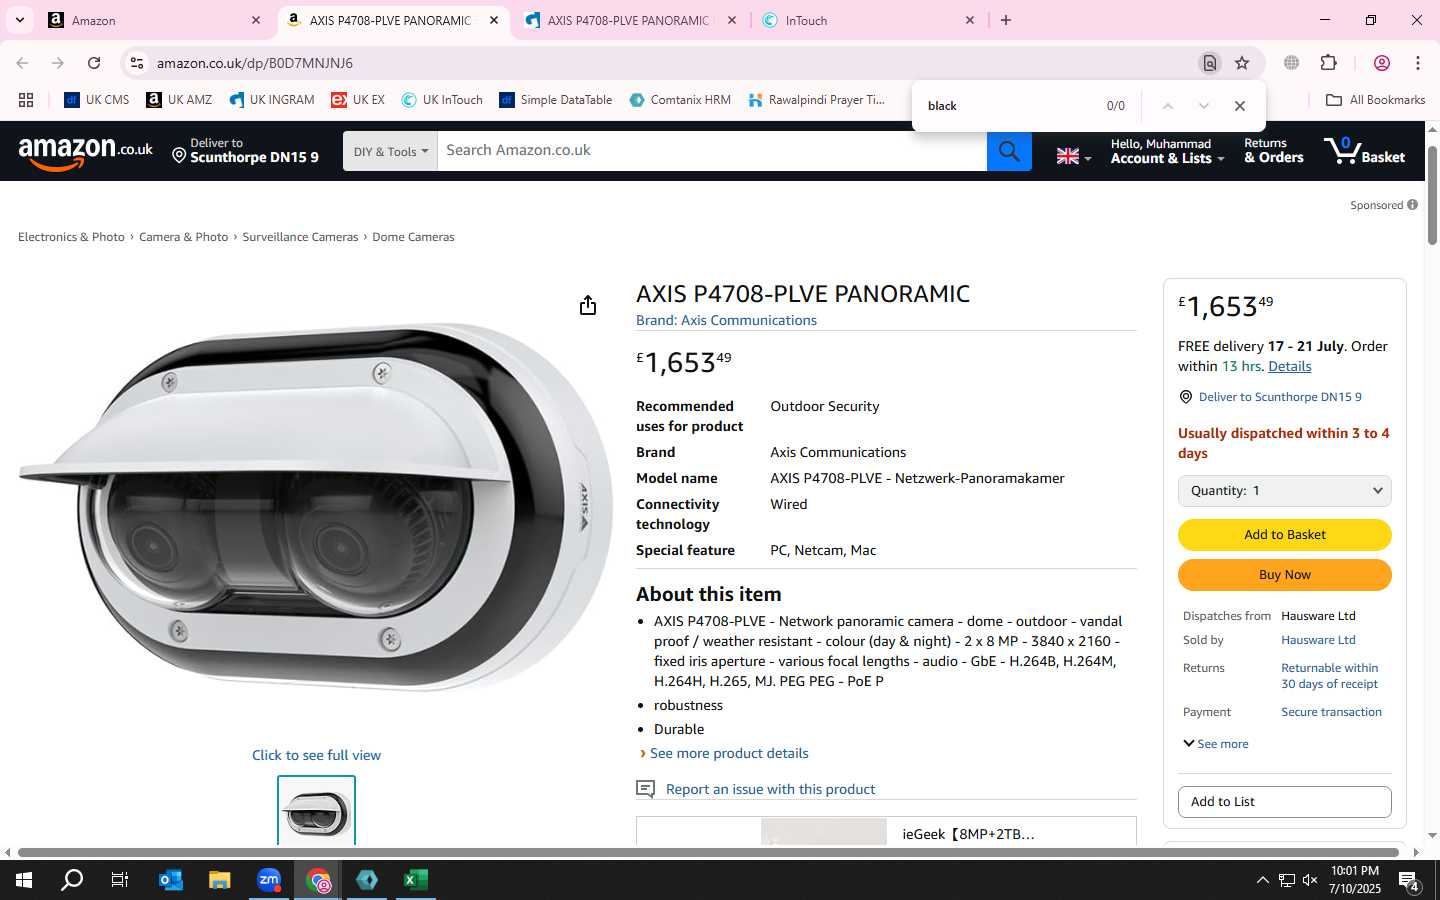Click the Amazon search input field

pyautogui.click(x=712, y=151)
